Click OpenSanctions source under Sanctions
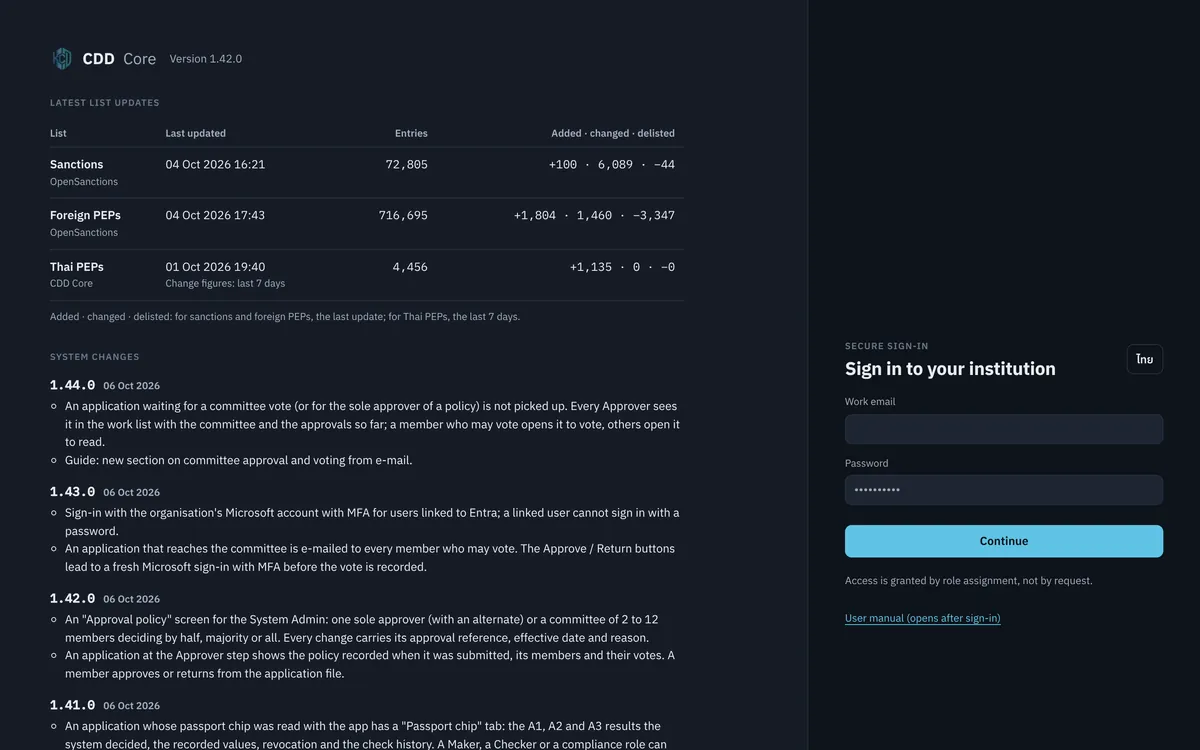Viewport: 1200px width, 750px height. [84, 182]
